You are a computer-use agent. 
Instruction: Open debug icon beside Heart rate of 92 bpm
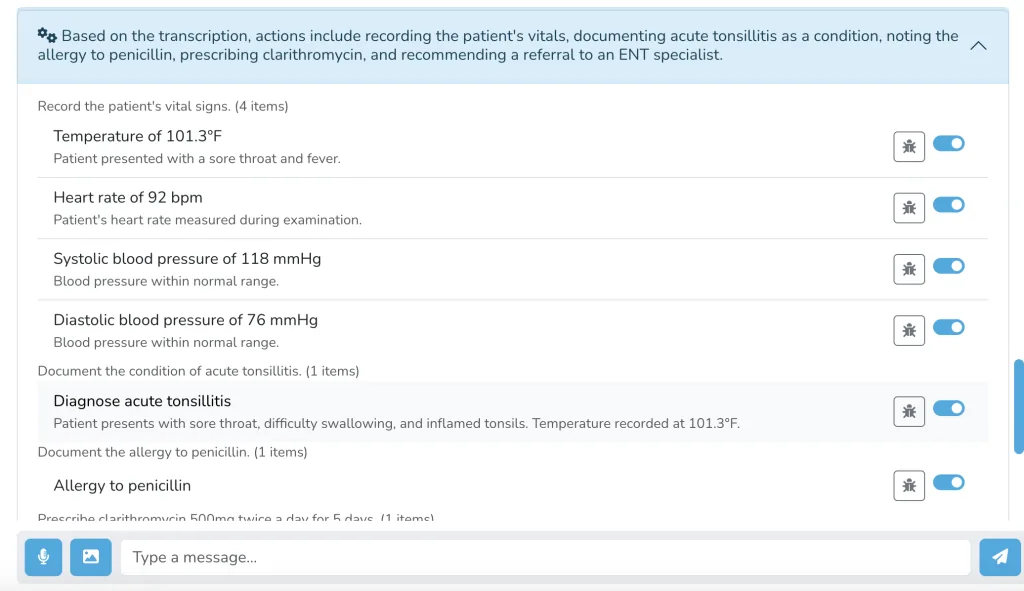click(908, 208)
